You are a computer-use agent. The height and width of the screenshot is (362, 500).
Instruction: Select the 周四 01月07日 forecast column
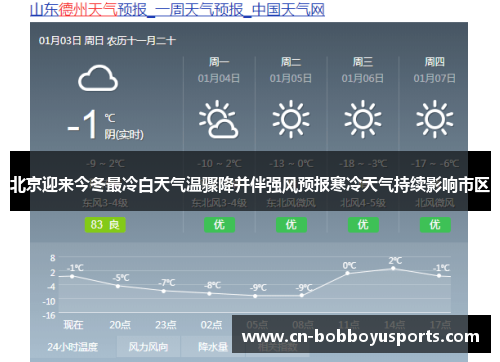(434, 145)
